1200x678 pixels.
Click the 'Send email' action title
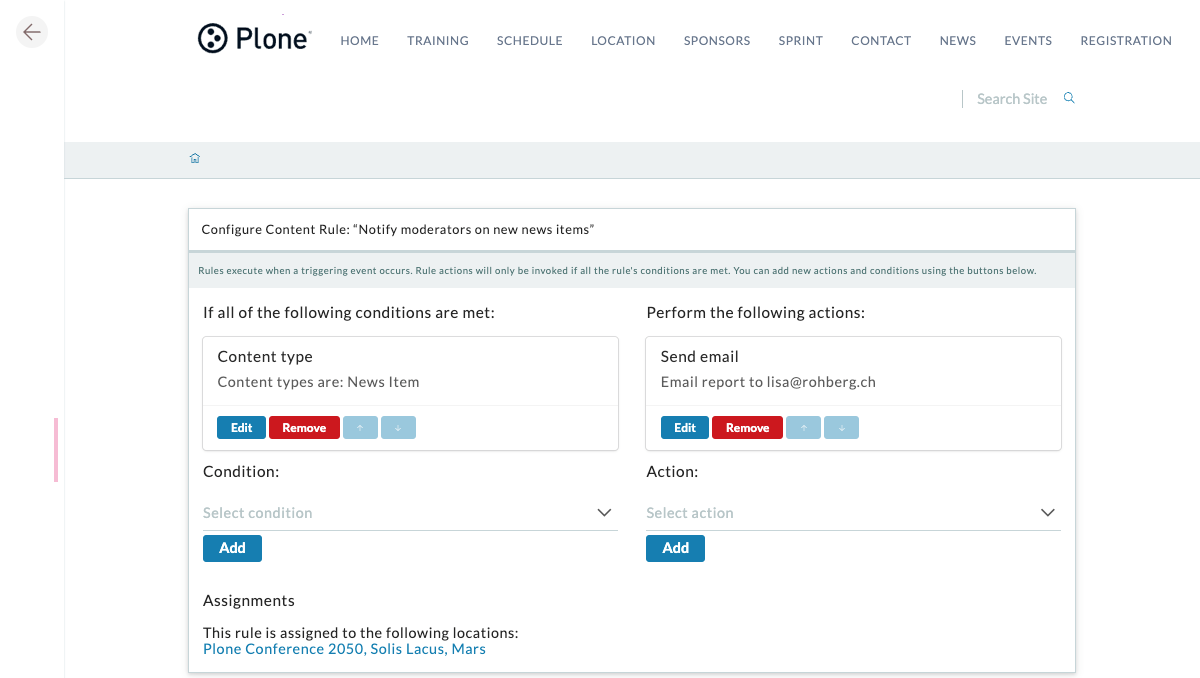700,357
